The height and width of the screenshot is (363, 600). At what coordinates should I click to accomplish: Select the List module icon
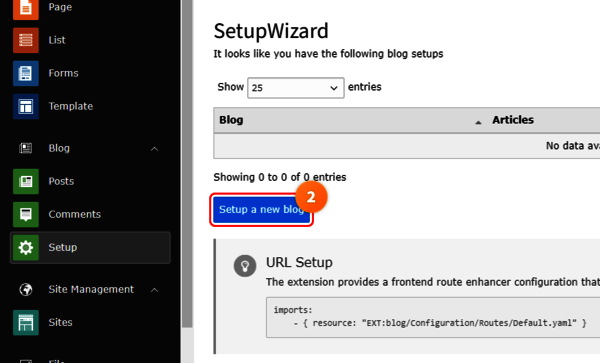(x=26, y=40)
